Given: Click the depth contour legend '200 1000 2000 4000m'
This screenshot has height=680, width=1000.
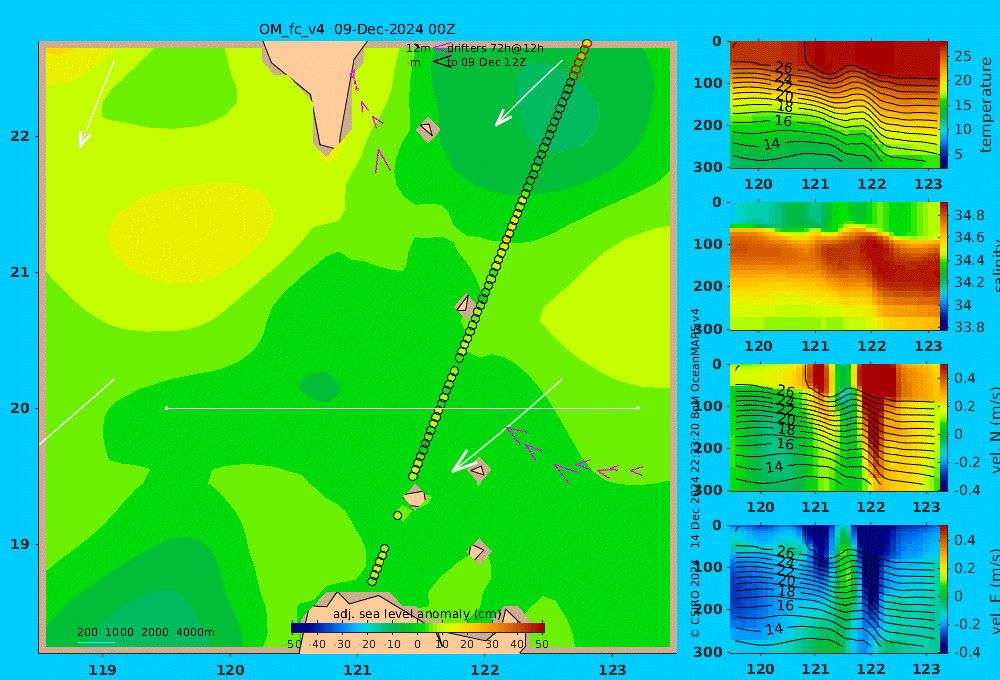Looking at the screenshot, I should [145, 632].
